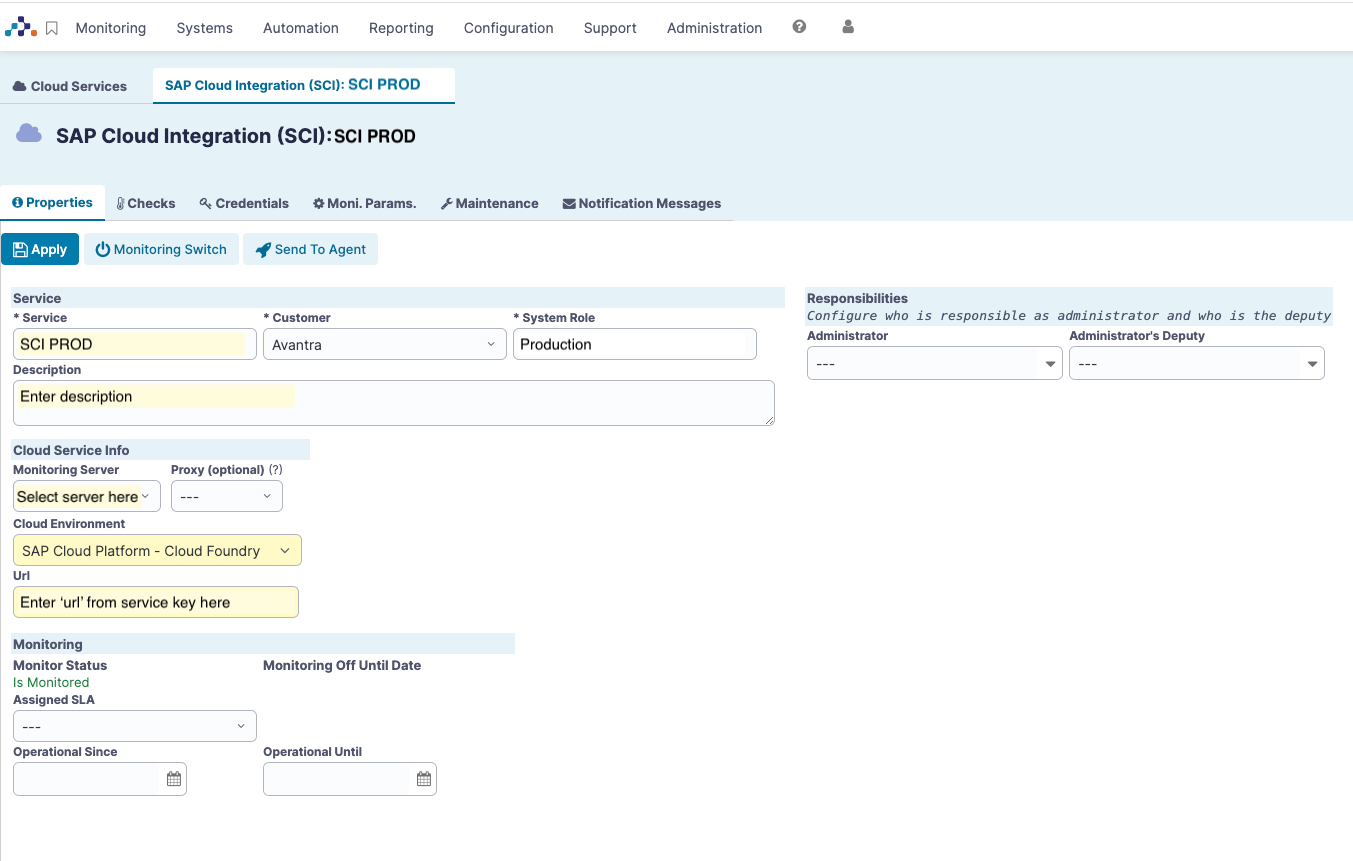1353x861 pixels.
Task: Click the cloud icon on Cloud Services tab
Action: click(x=19, y=85)
